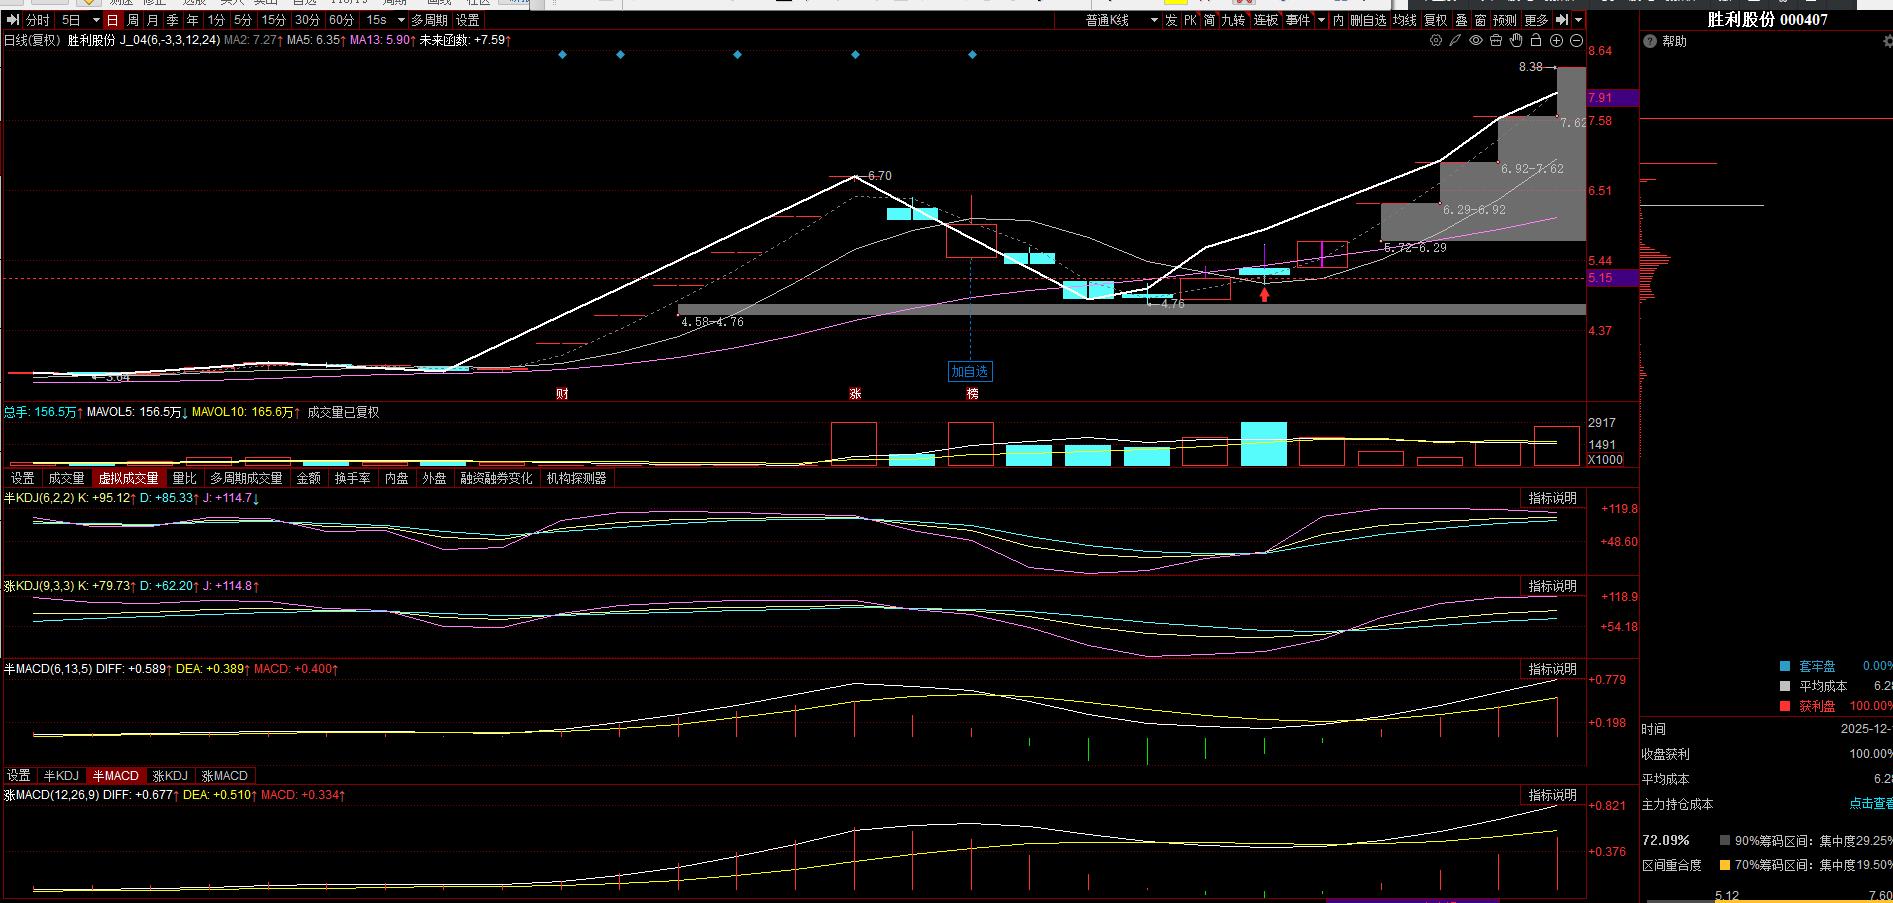Switch to the 换手率 turnover tab
Screen dimensions: 1893x903
352,478
